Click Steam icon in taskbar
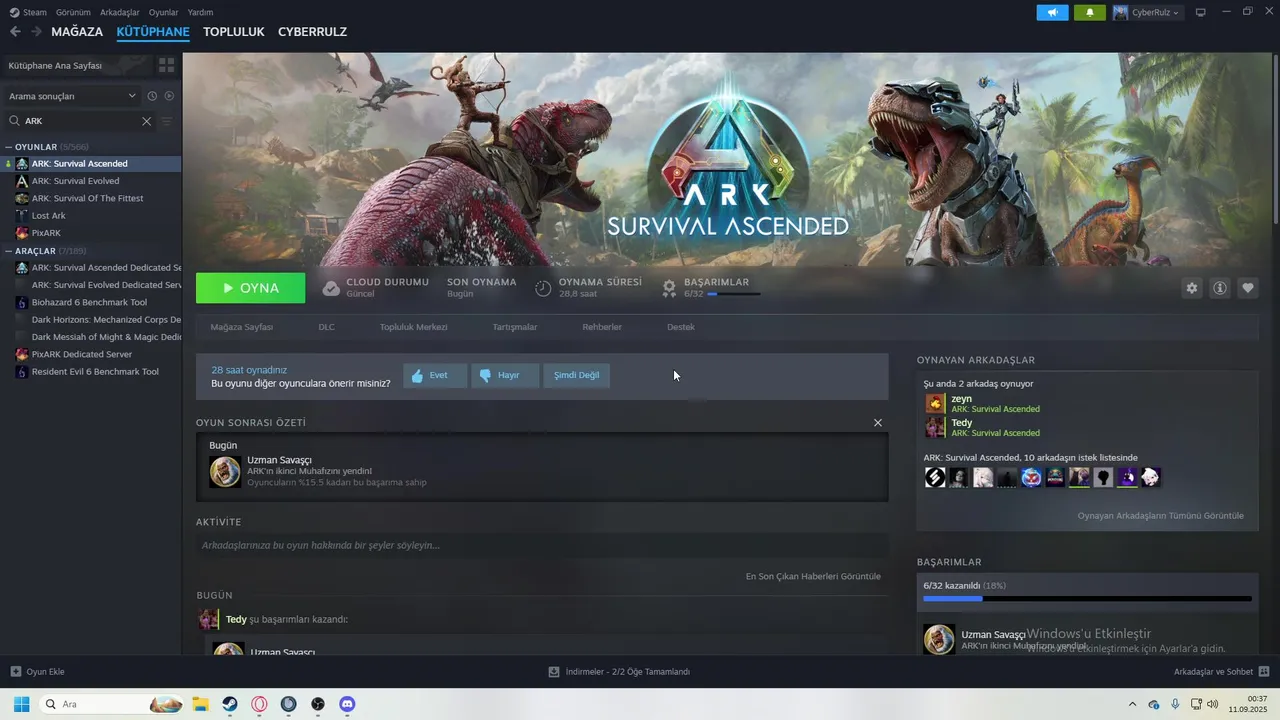Screen dimensions: 1280x720 click(230, 704)
